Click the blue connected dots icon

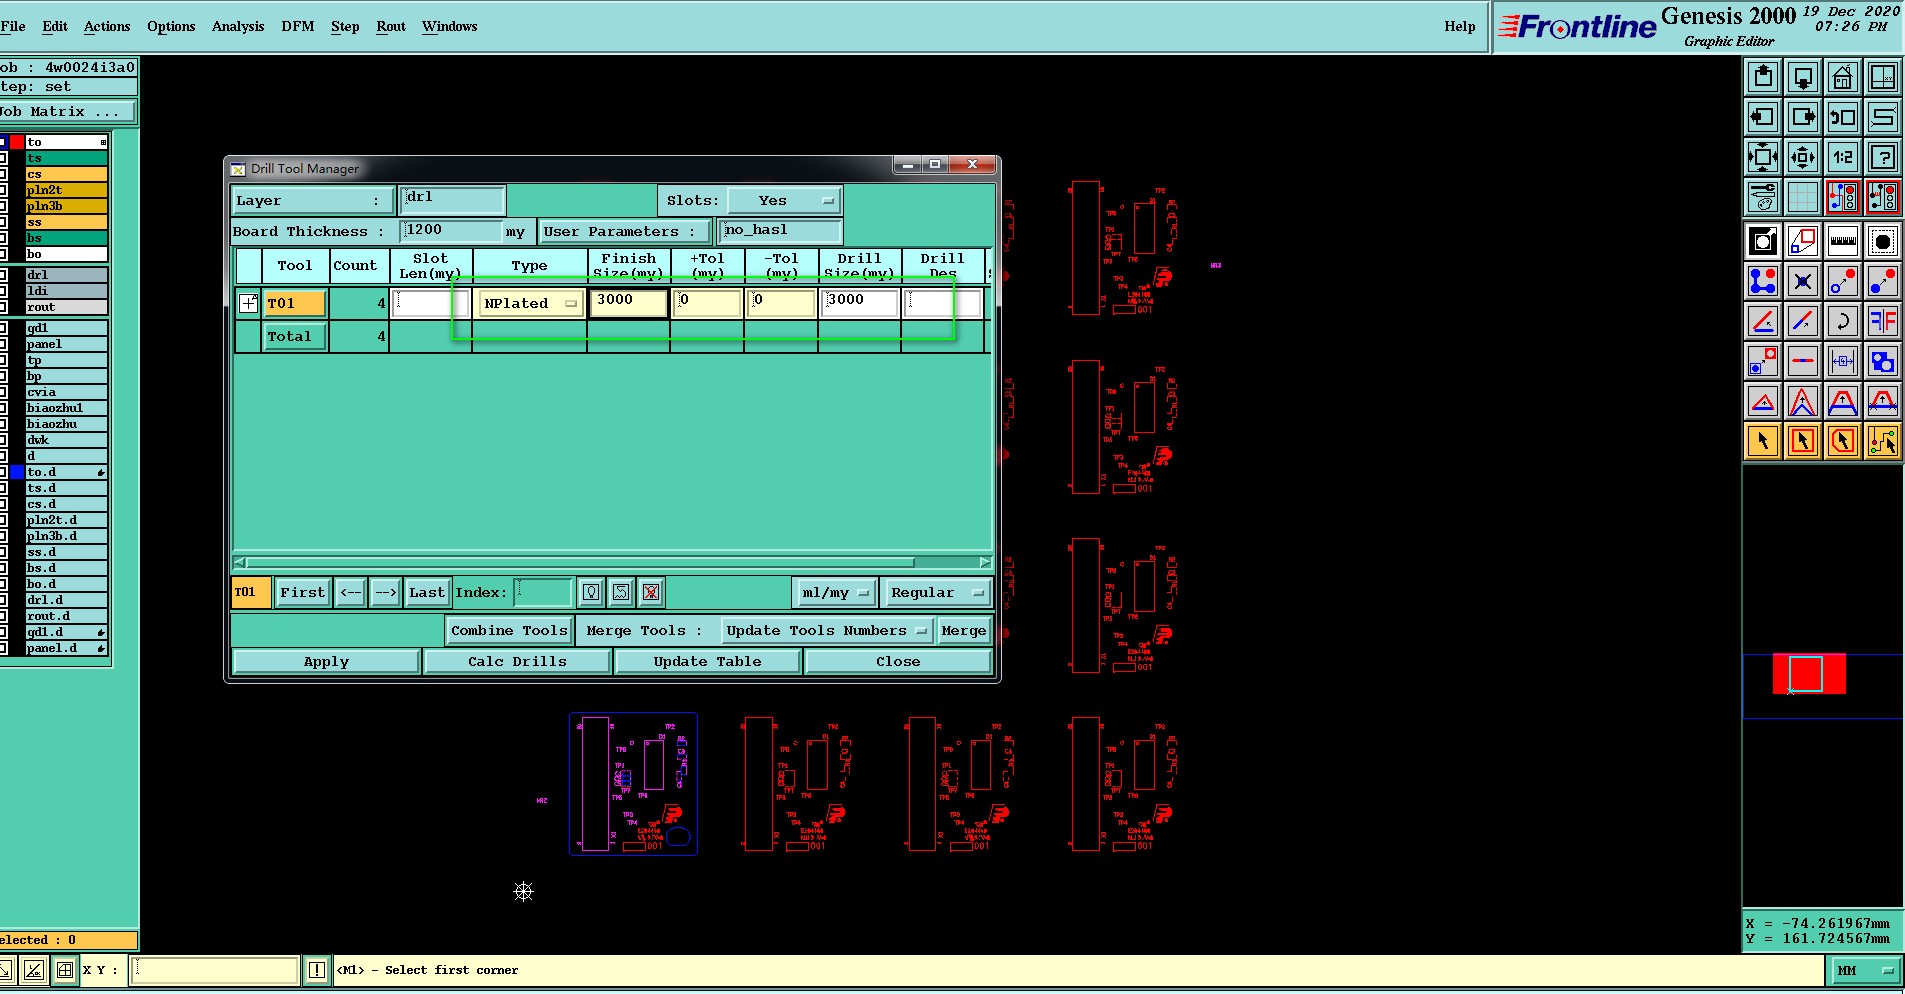pyautogui.click(x=1762, y=281)
